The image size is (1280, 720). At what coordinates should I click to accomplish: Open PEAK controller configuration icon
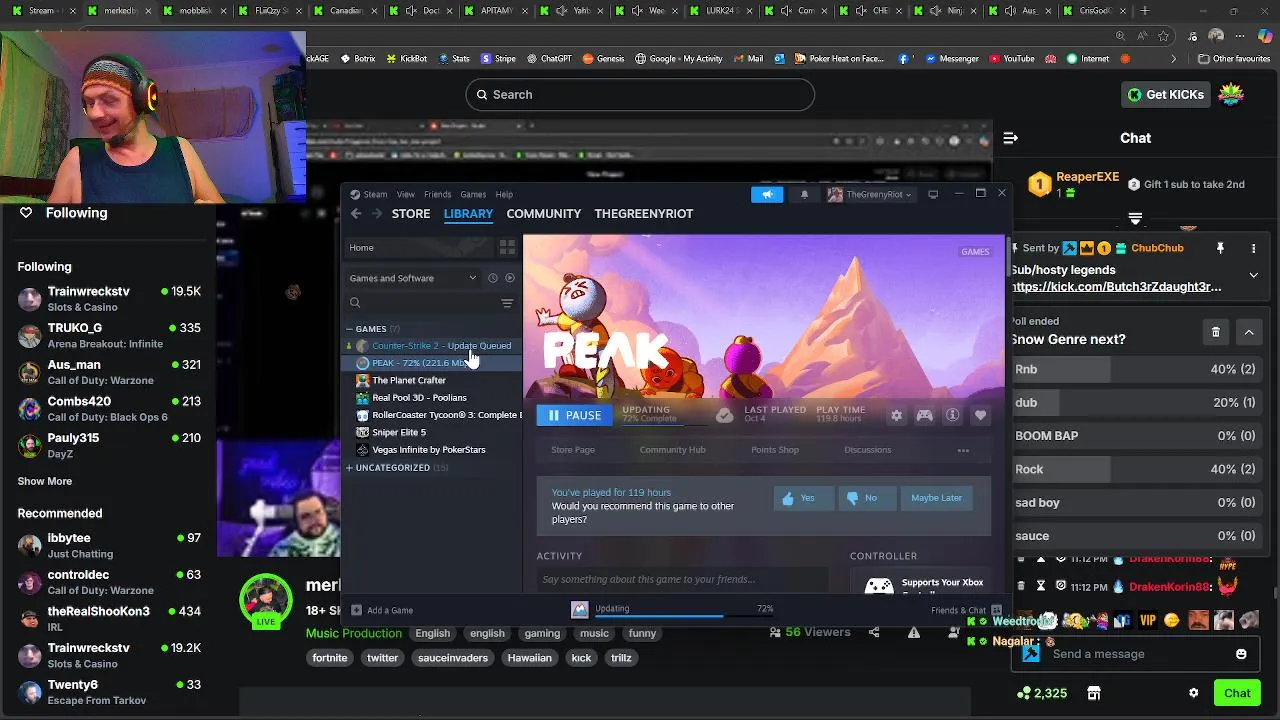click(x=925, y=415)
